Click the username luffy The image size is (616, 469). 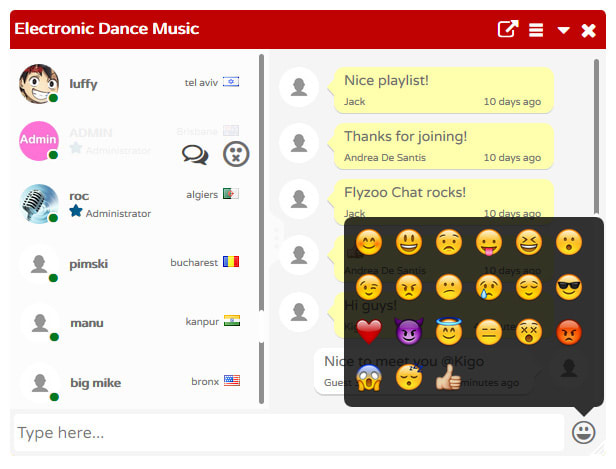click(x=83, y=84)
